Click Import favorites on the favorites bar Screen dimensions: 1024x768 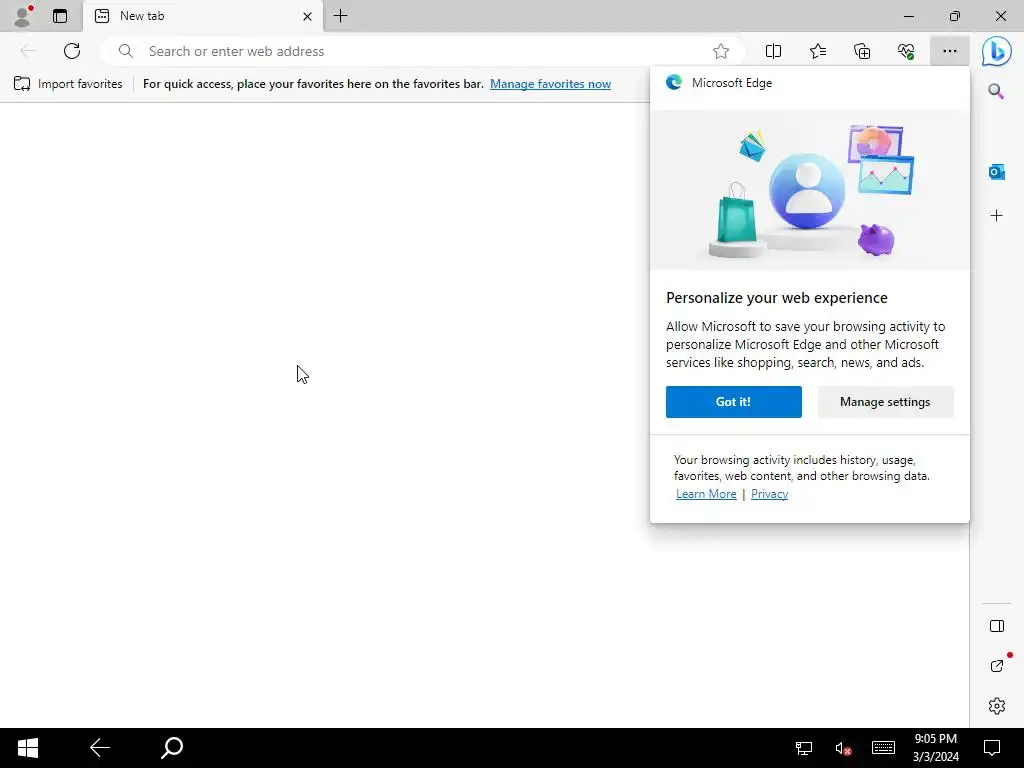68,84
